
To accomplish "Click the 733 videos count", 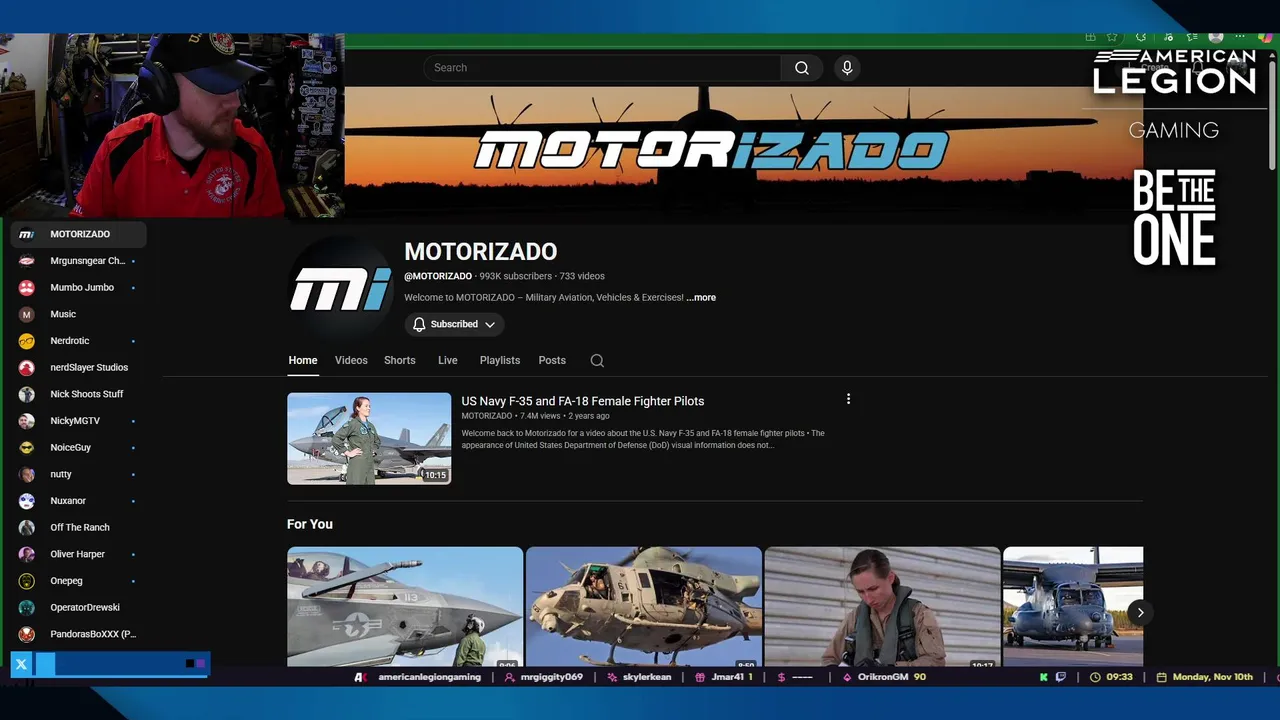I will pyautogui.click(x=582, y=276).
